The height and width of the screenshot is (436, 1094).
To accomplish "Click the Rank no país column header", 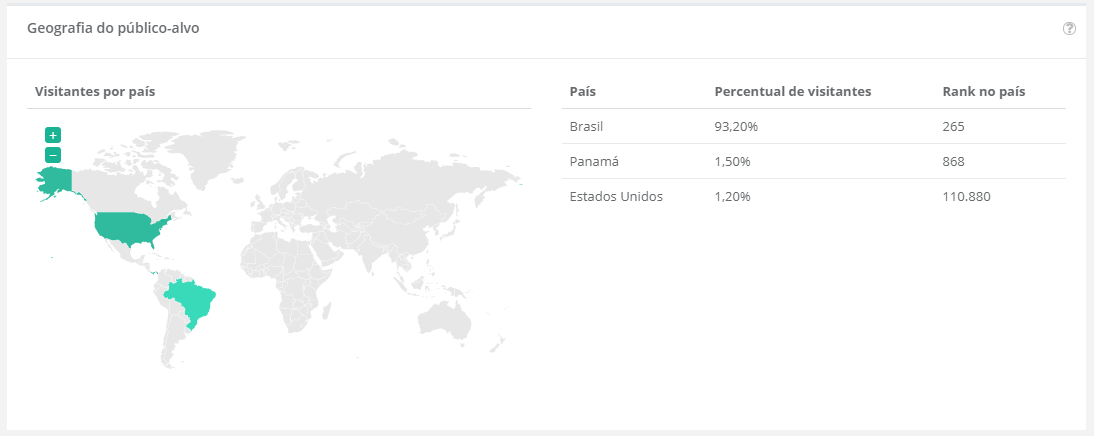I will [x=984, y=91].
